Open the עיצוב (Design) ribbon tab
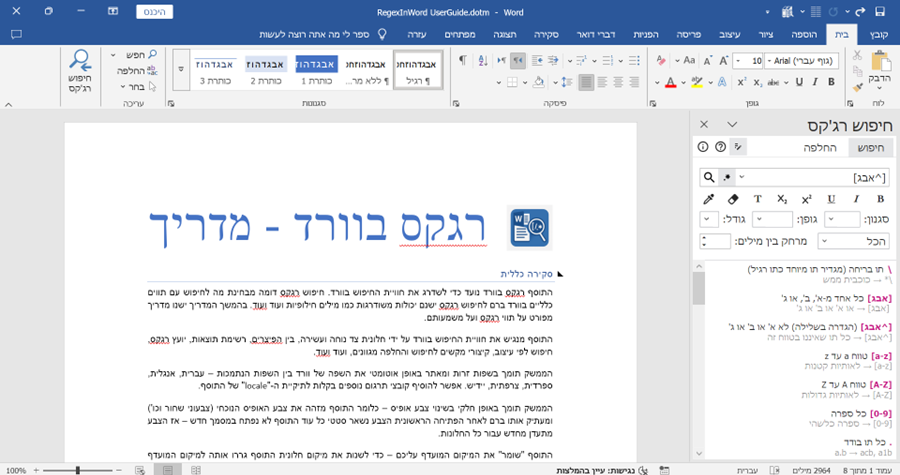The width and height of the screenshot is (900, 475). [730, 34]
